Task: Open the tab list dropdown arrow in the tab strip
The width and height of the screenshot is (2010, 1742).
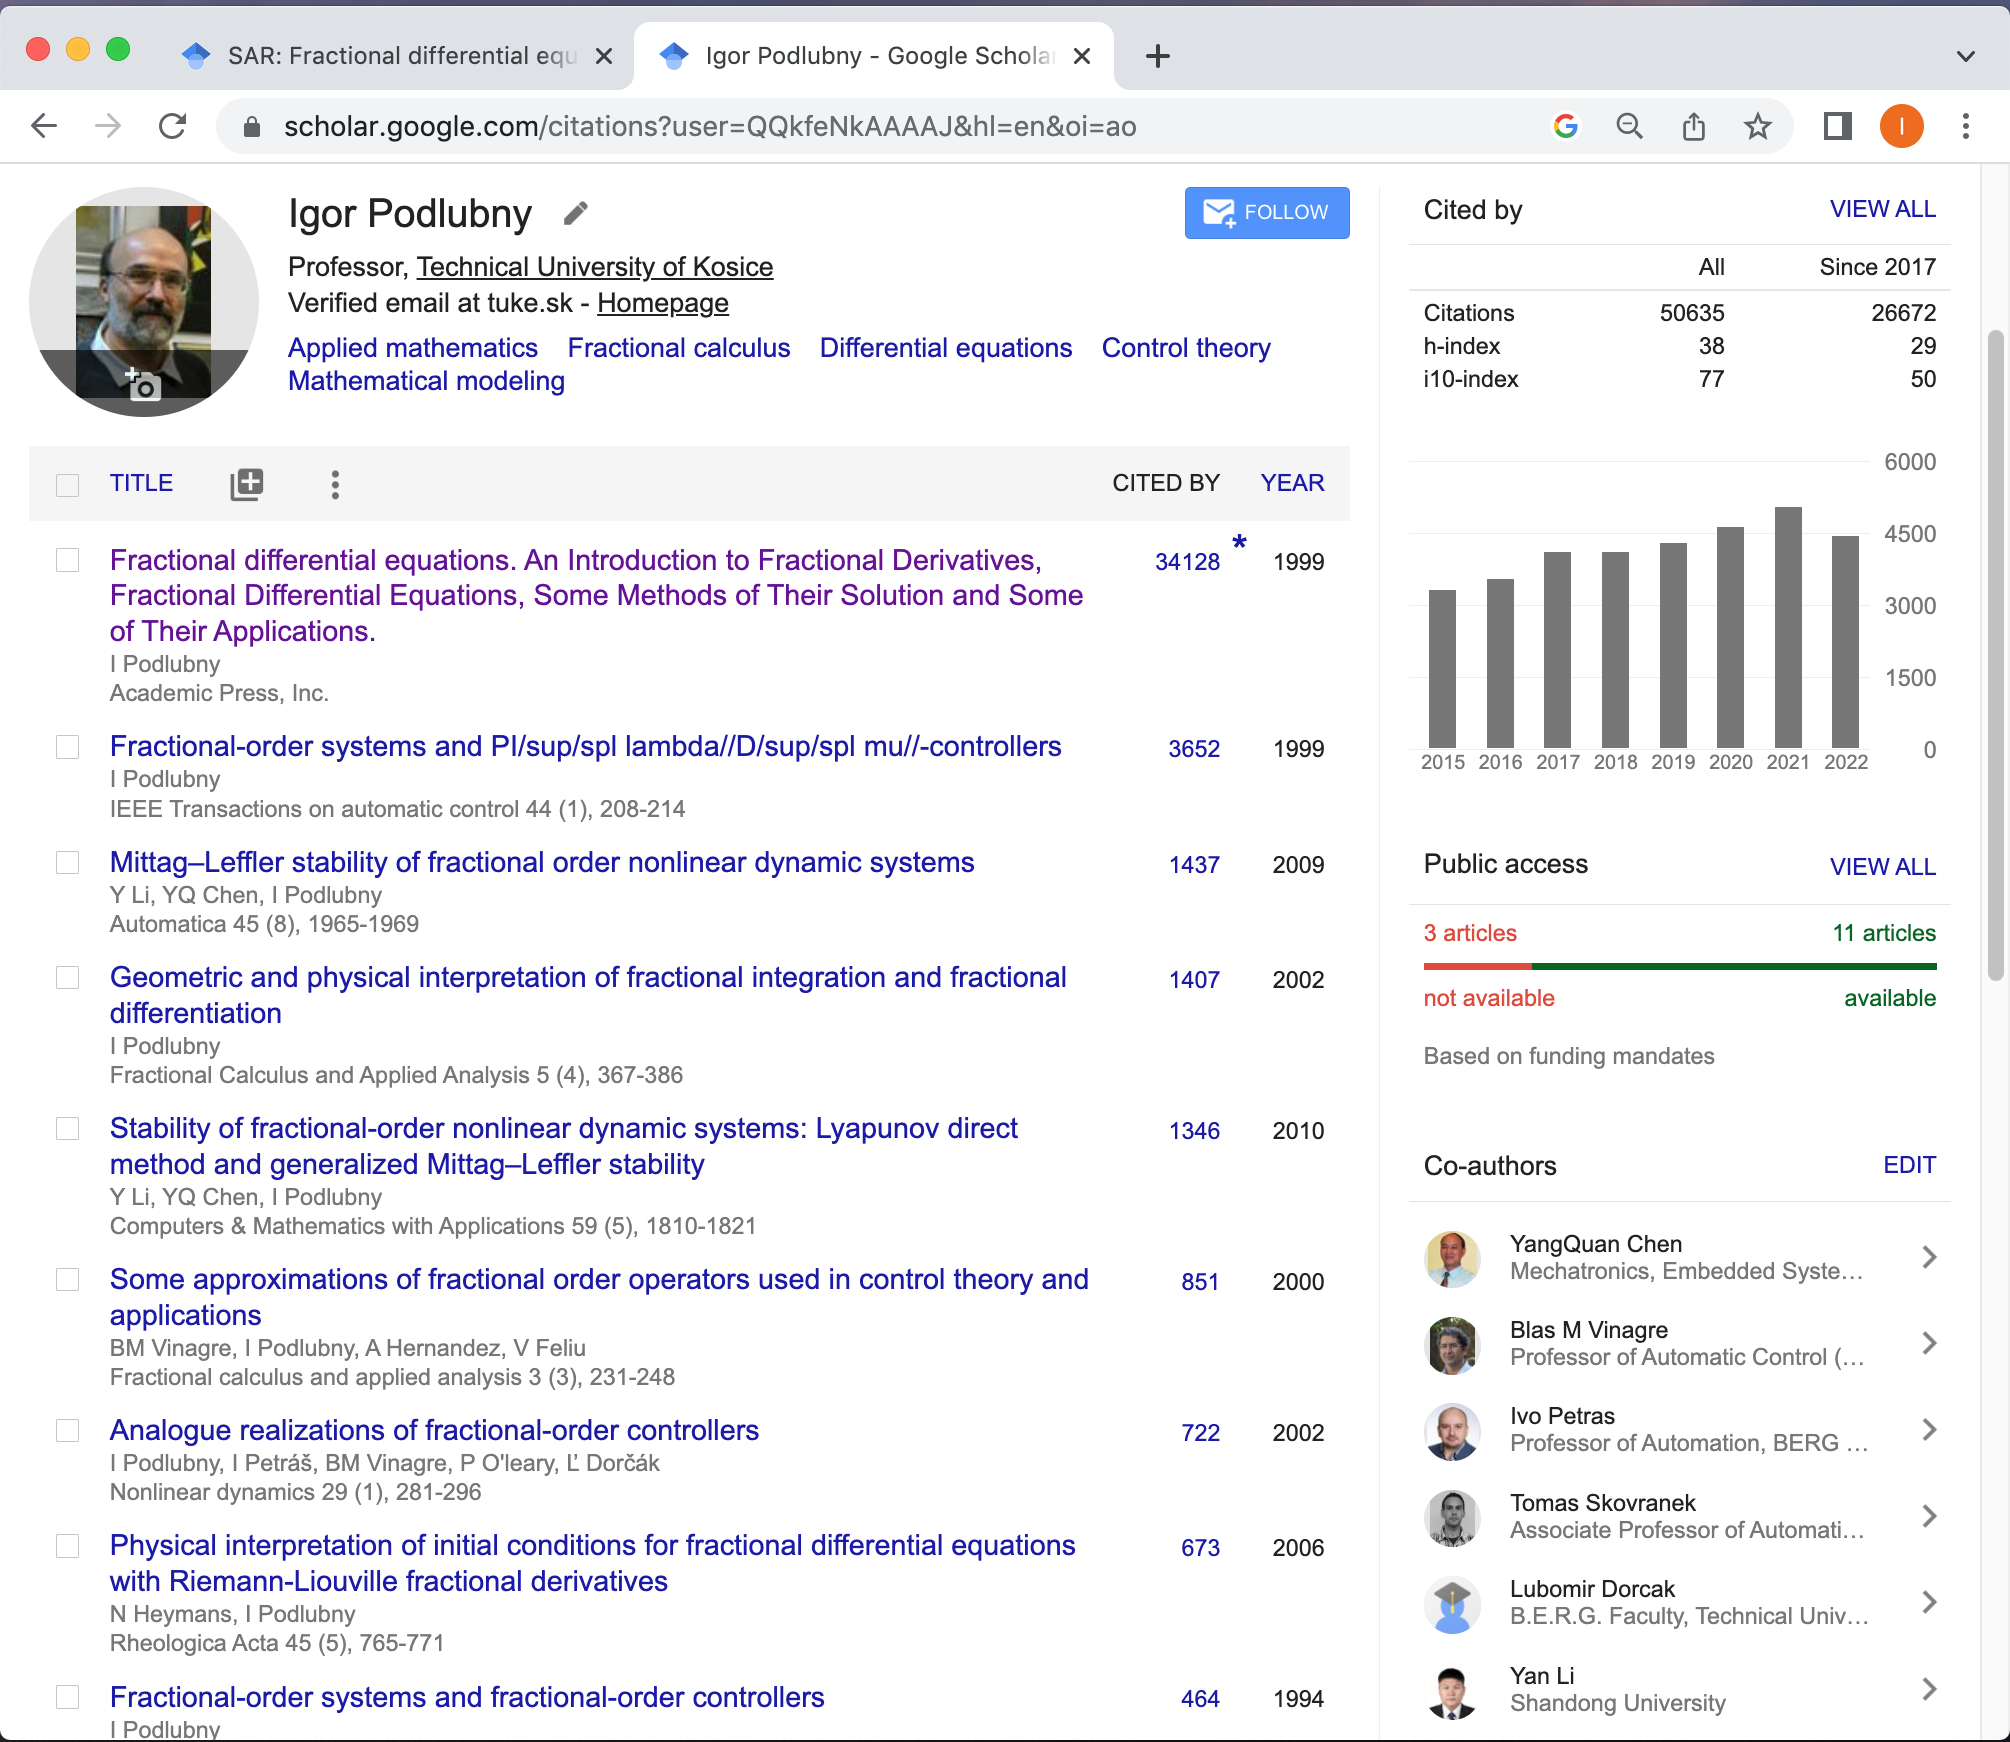Action: coord(1965,56)
